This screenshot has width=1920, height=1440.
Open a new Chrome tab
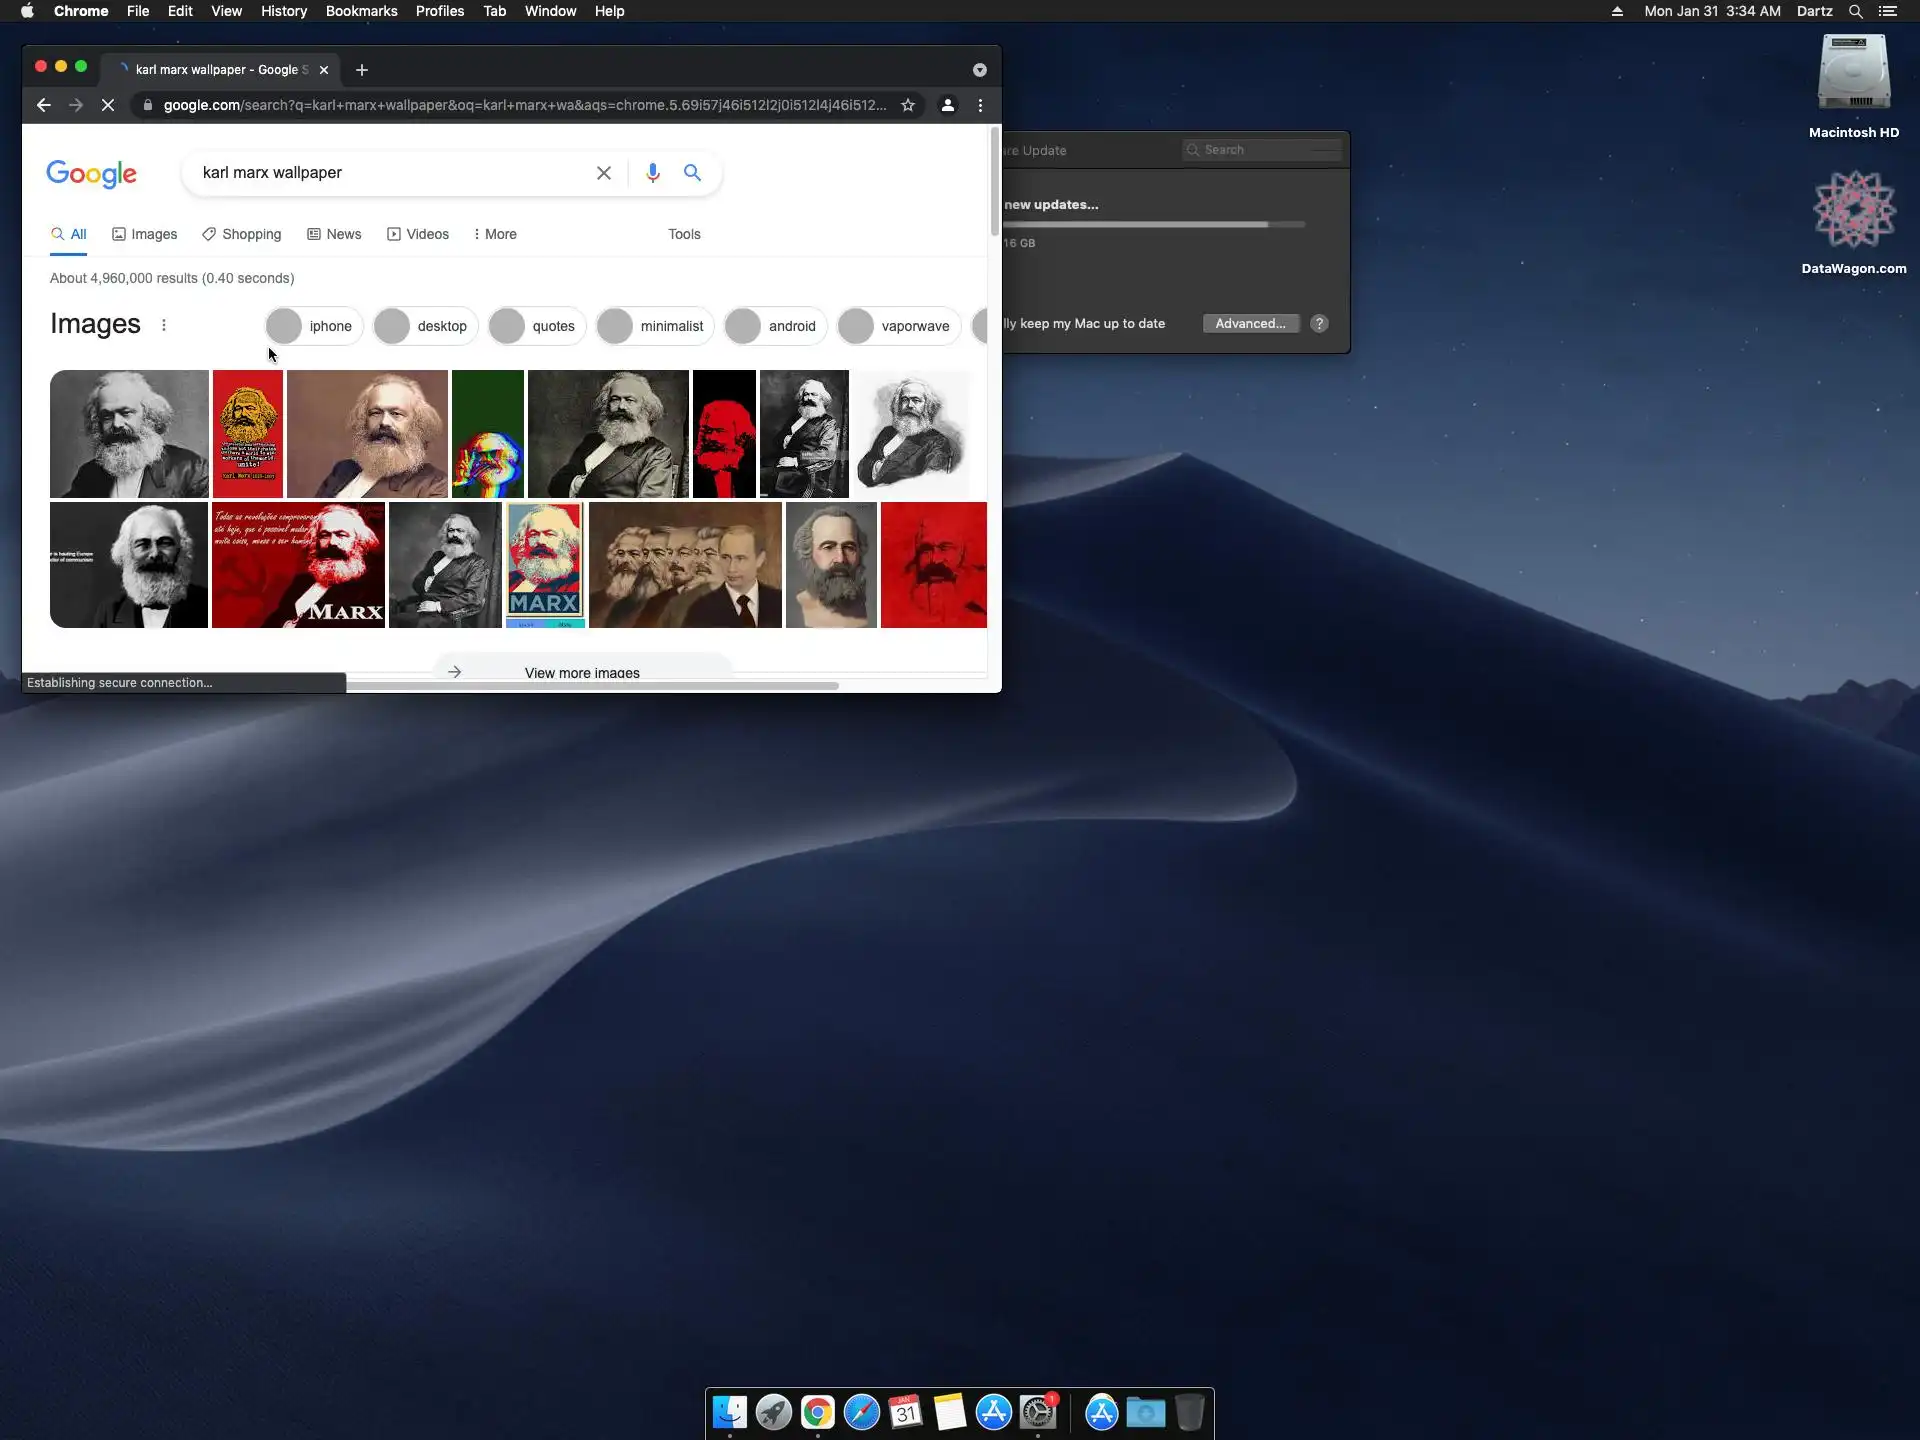point(362,70)
